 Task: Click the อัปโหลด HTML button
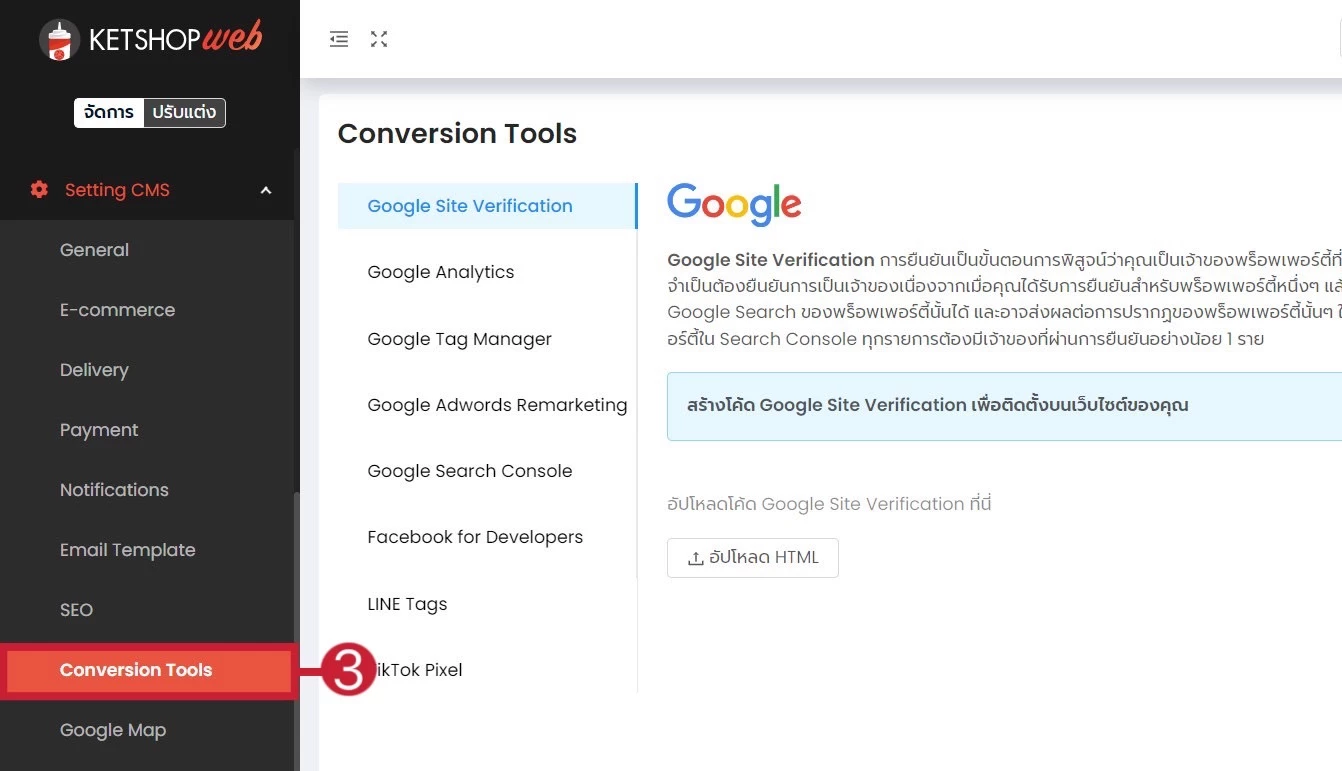[x=753, y=558]
